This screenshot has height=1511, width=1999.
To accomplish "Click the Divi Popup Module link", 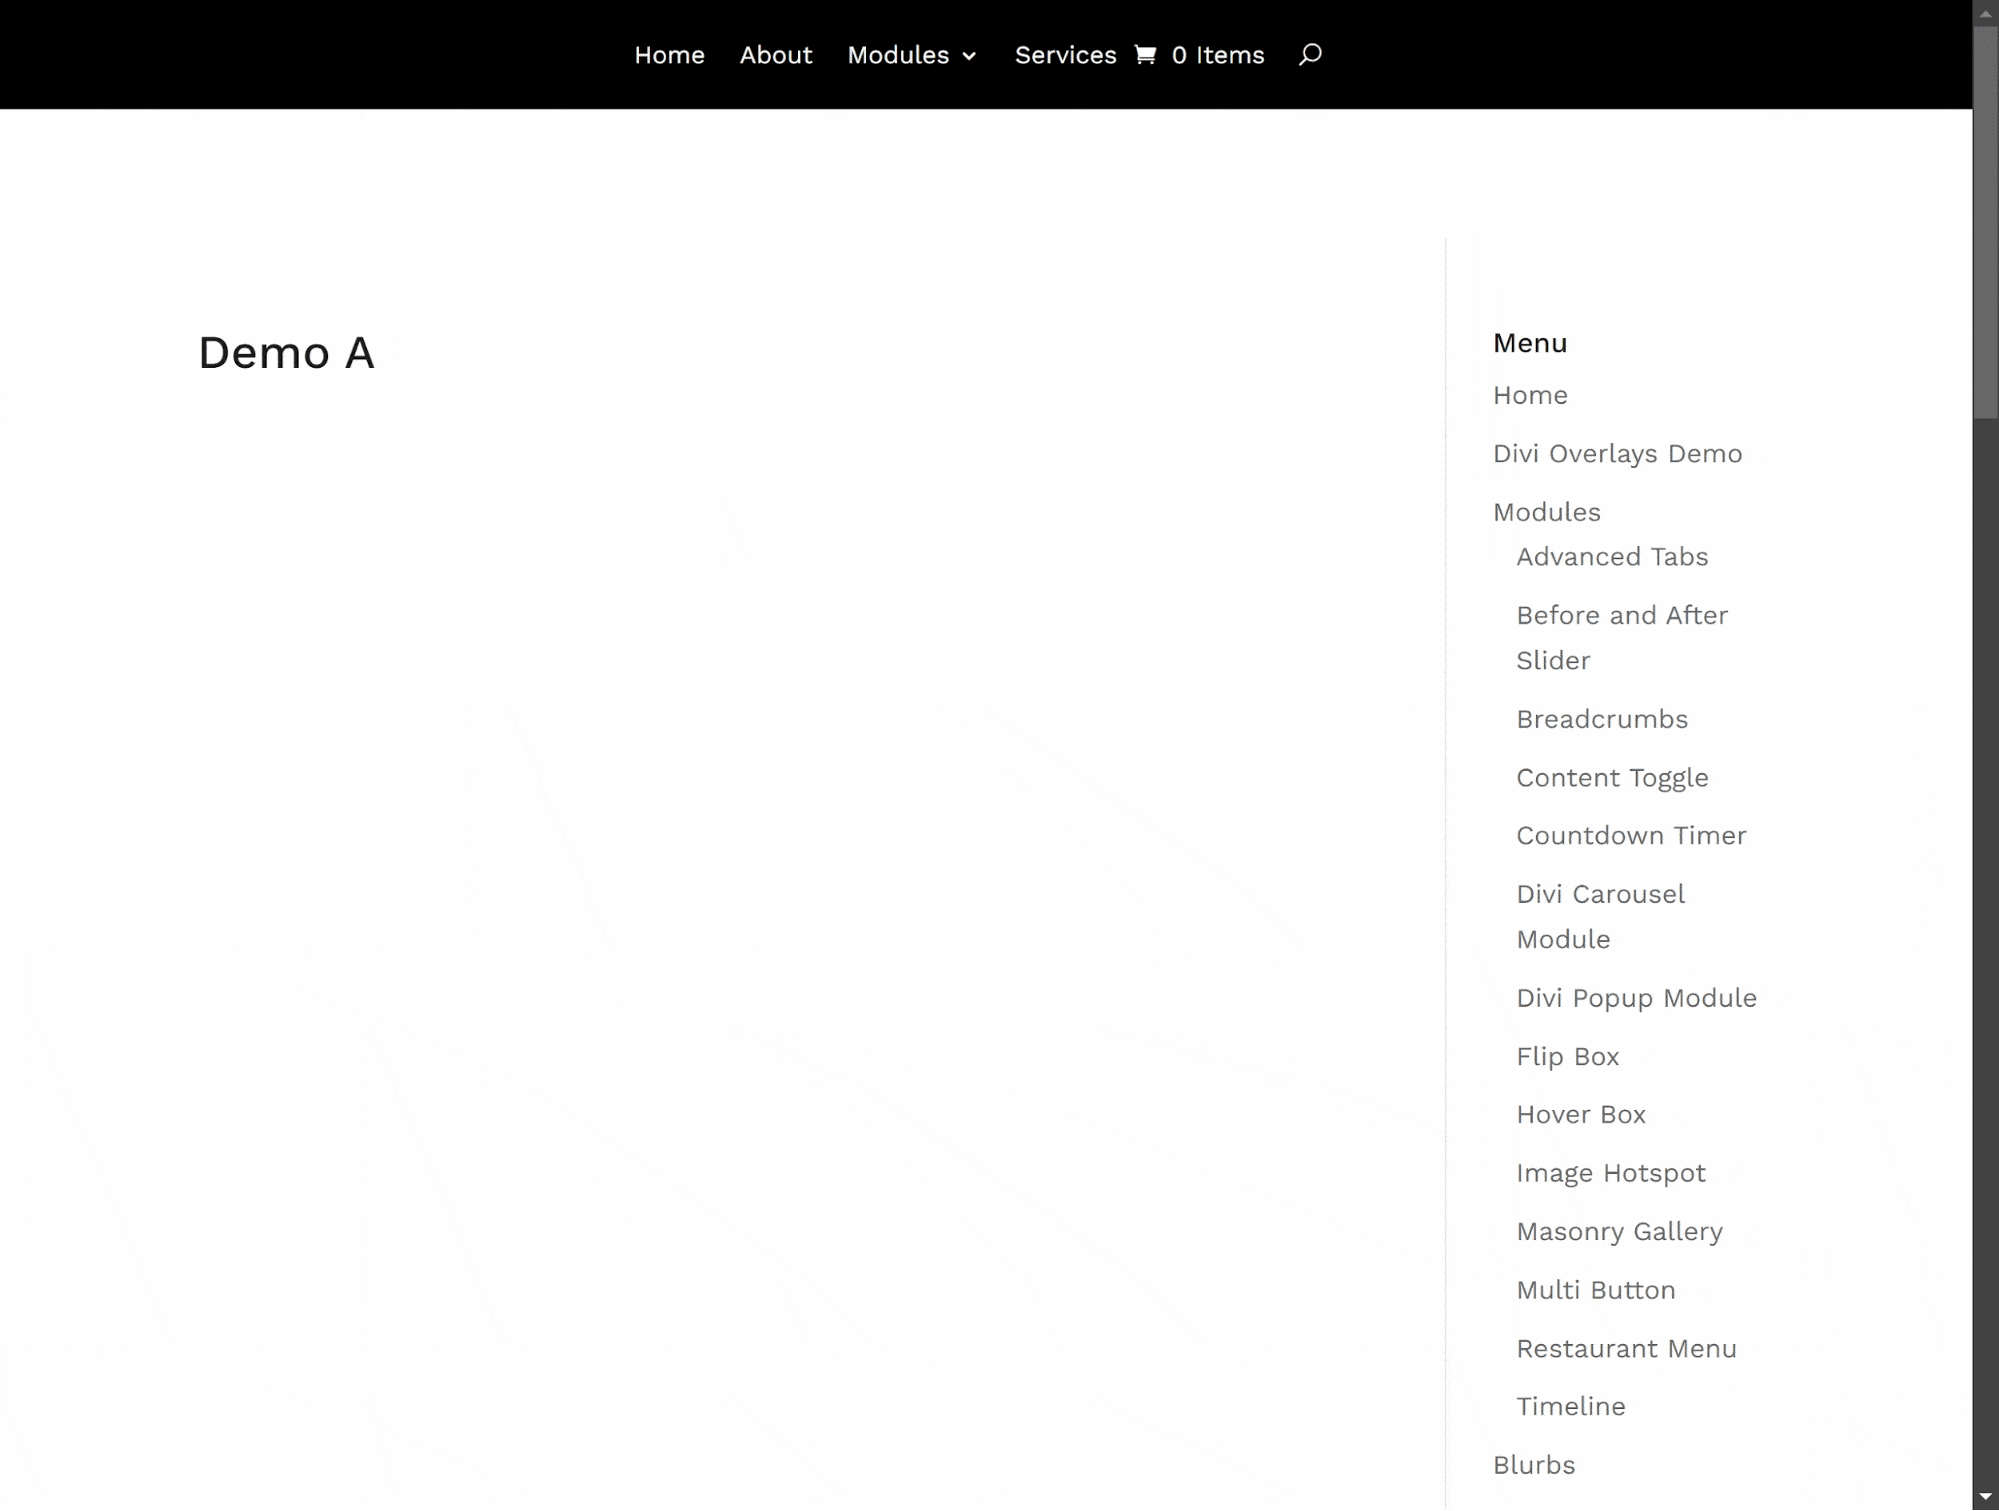I will pyautogui.click(x=1637, y=997).
